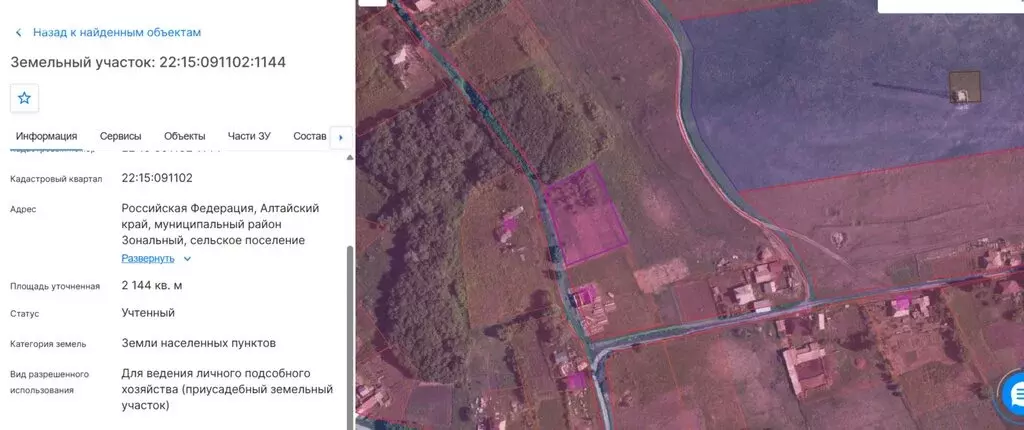Click the Категория земель label

click(x=48, y=344)
